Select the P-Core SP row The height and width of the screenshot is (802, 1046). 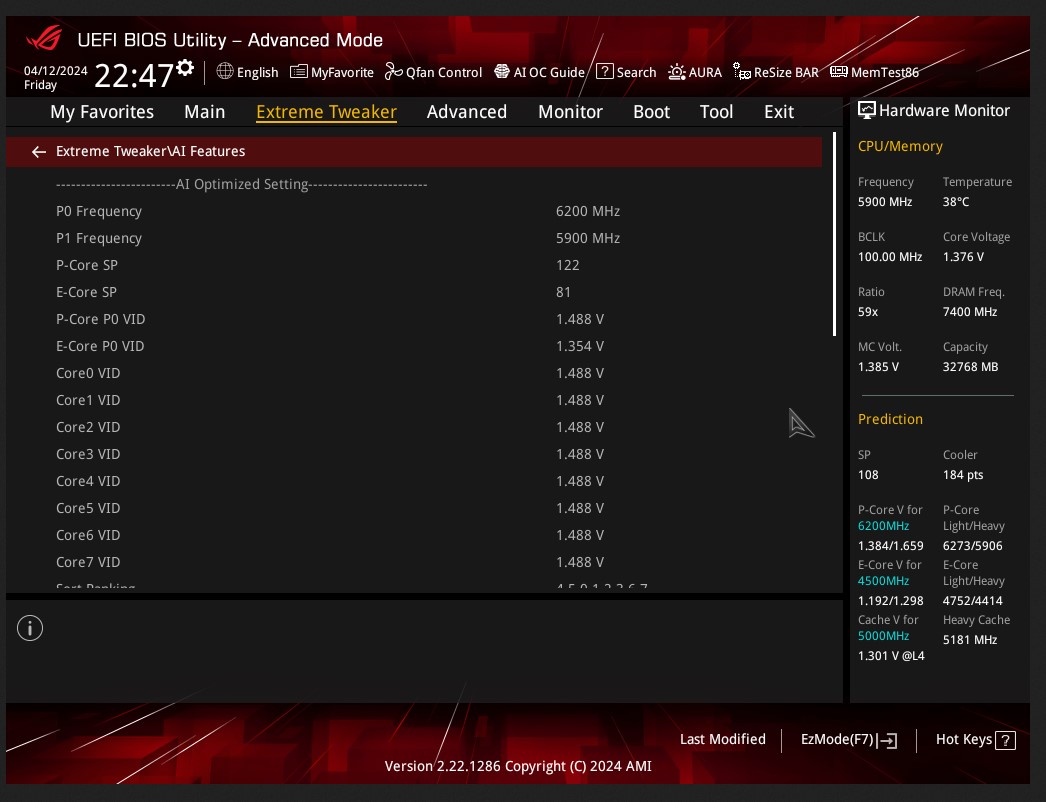click(414, 265)
